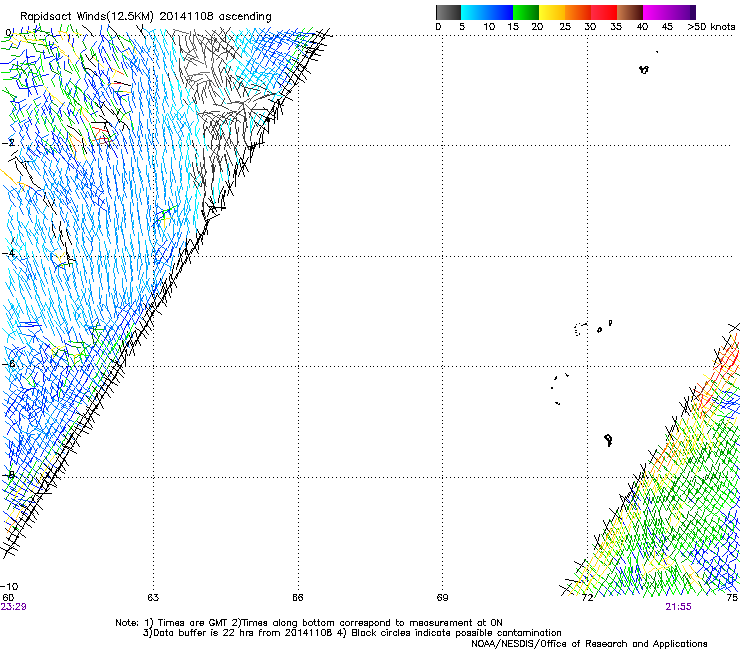
Task: Click the black island outline below 6S near 72.4E
Action: point(608,440)
